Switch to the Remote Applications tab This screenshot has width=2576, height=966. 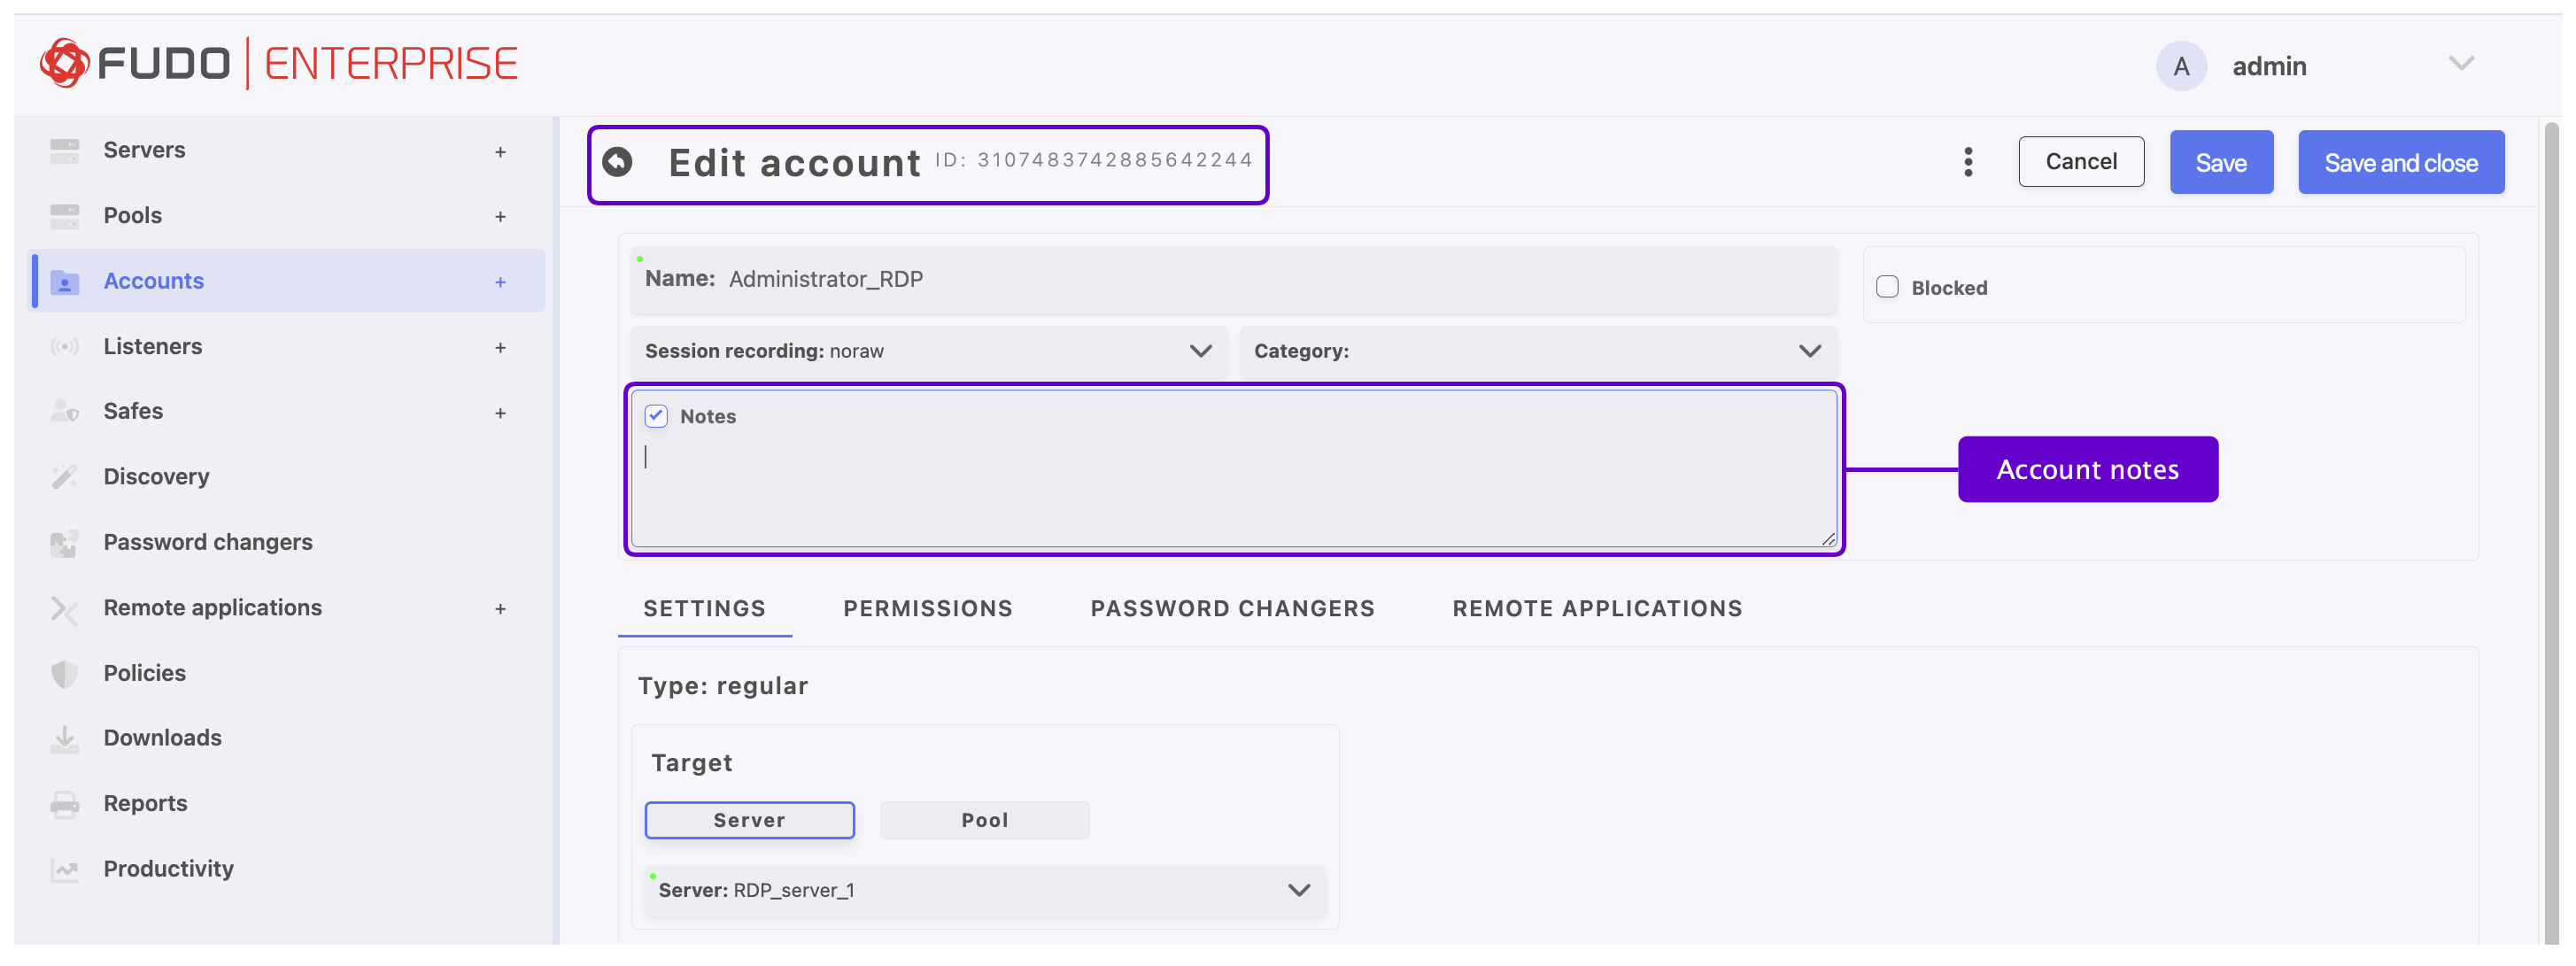click(x=1597, y=609)
